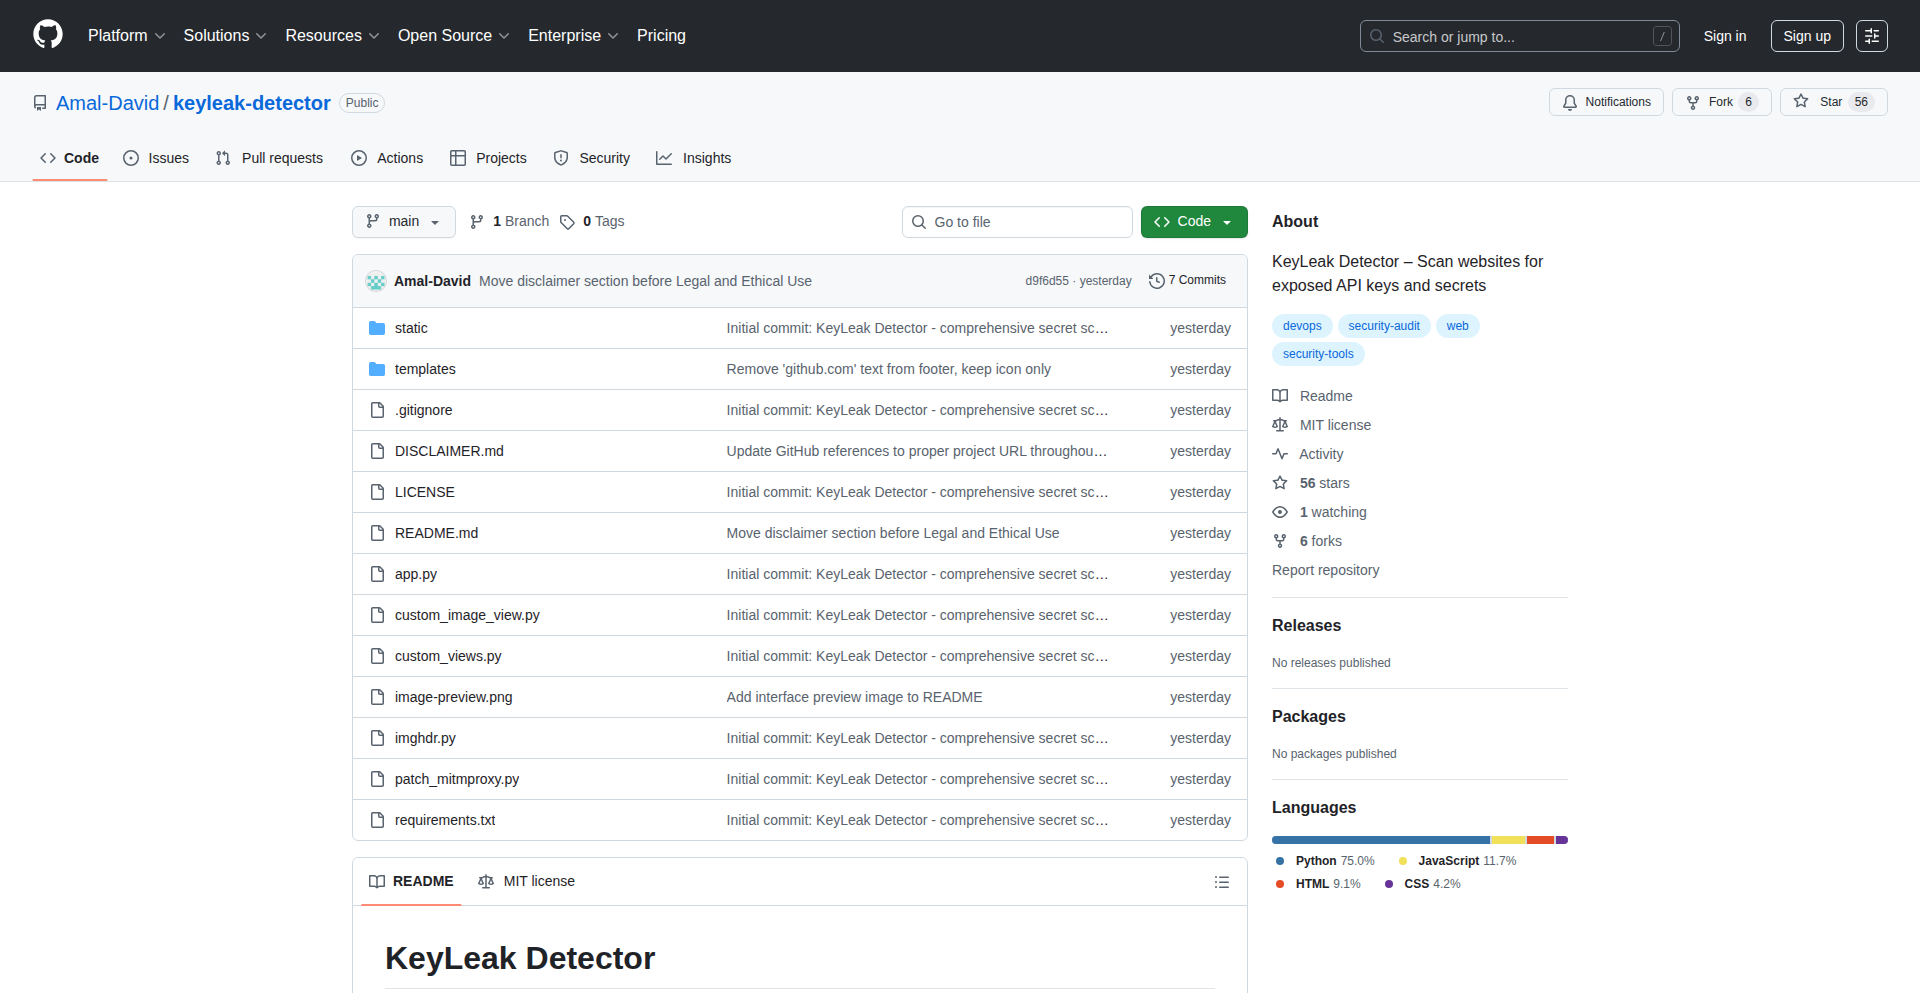The width and height of the screenshot is (1920, 993).
Task: Open the green Code dropdown button
Action: tap(1193, 222)
